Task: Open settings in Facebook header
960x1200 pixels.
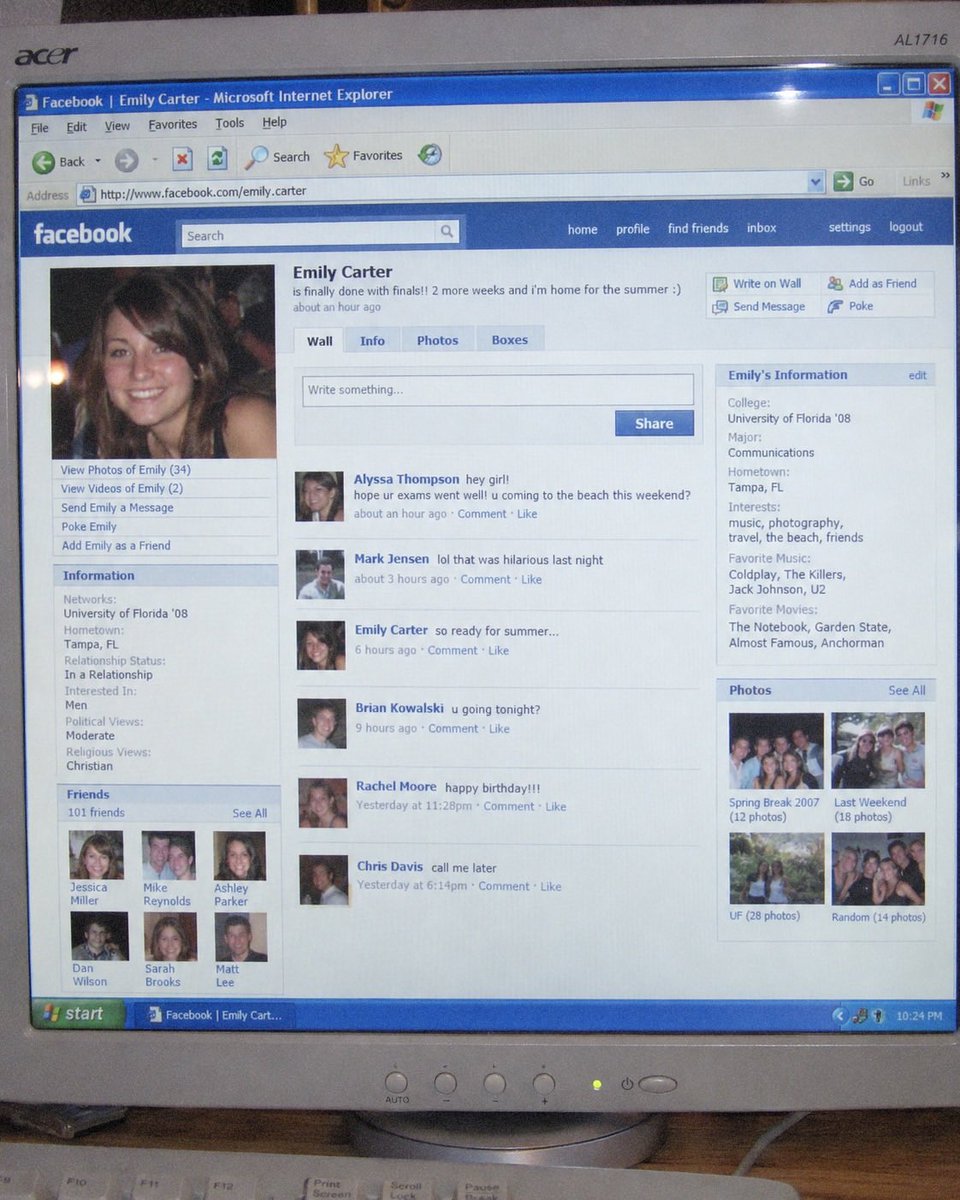Action: click(850, 227)
